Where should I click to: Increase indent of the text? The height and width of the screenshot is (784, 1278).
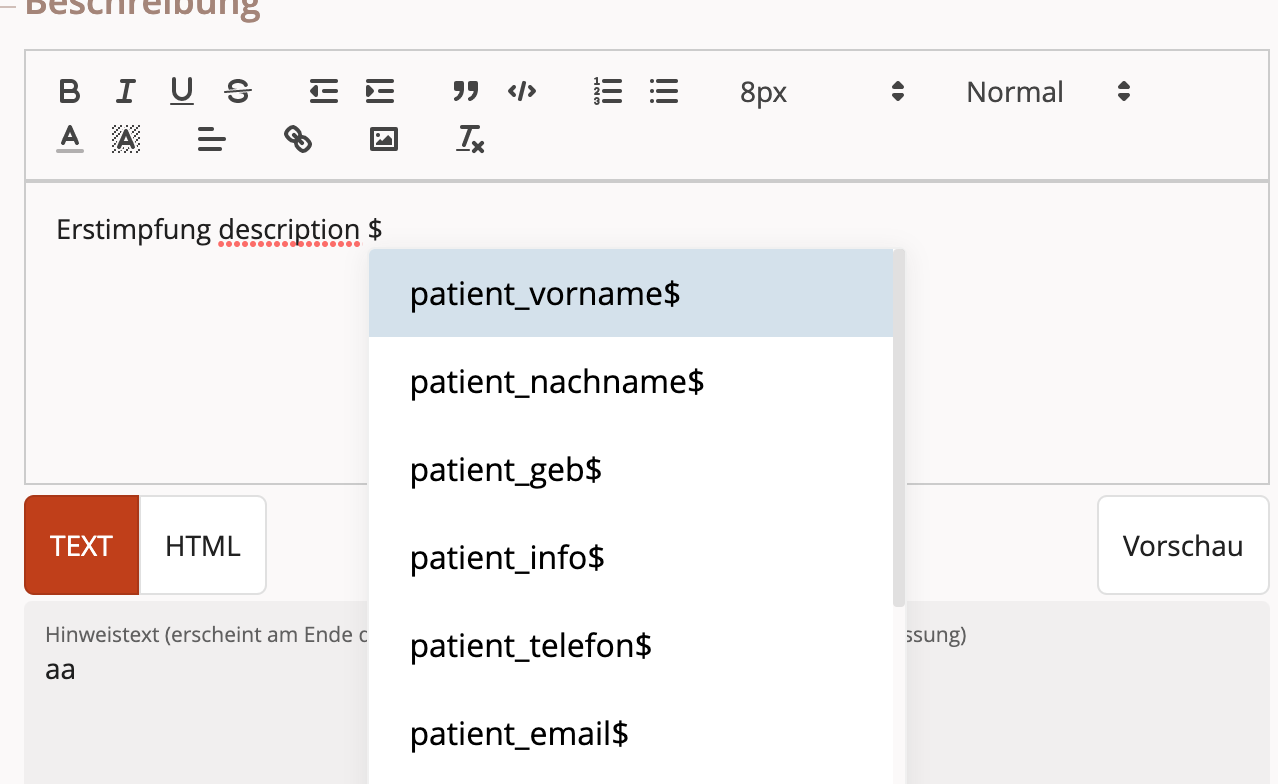tap(380, 92)
